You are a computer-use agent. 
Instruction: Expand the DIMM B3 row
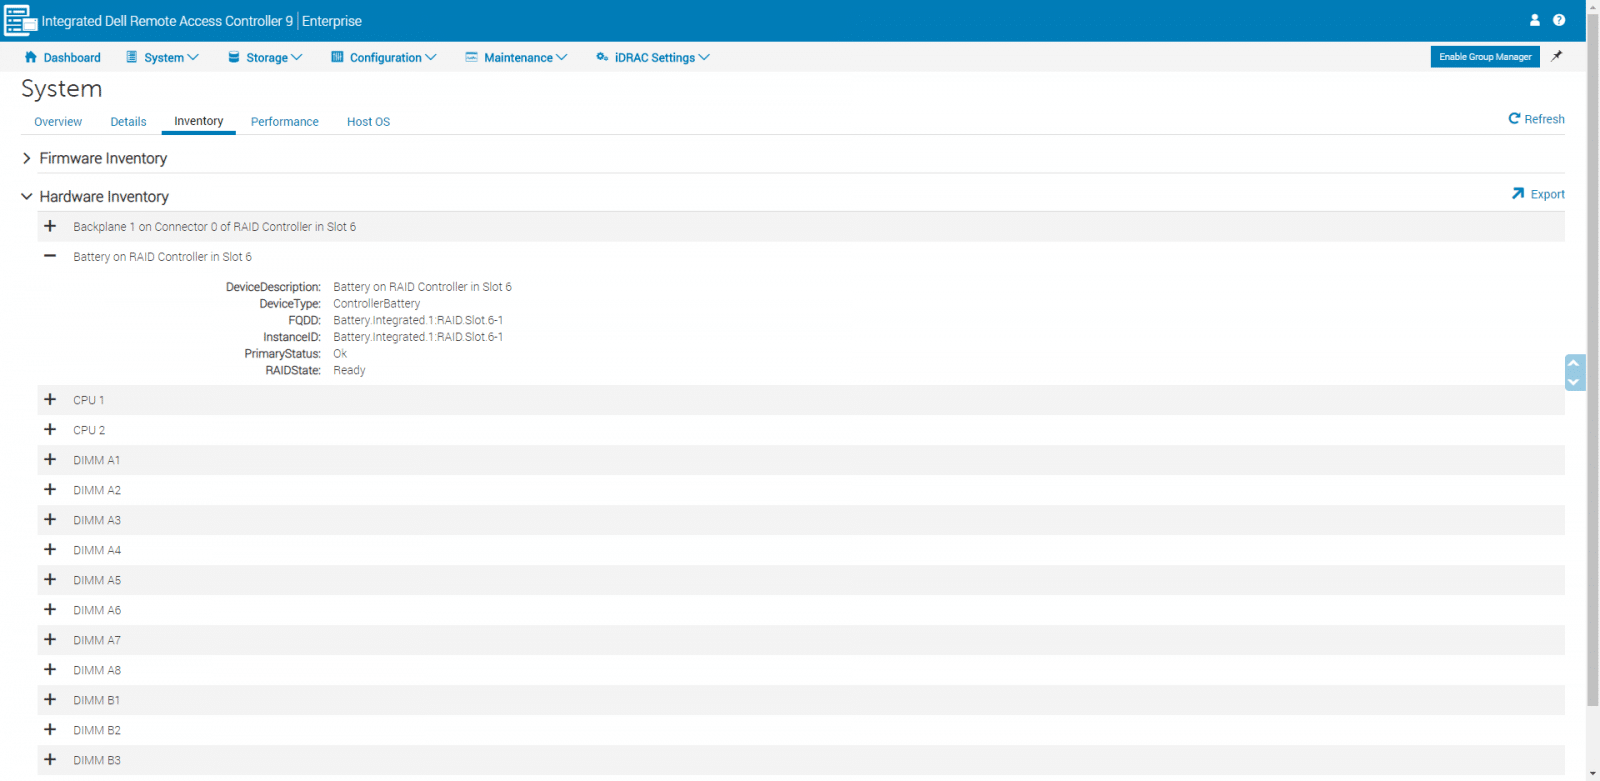[50, 759]
